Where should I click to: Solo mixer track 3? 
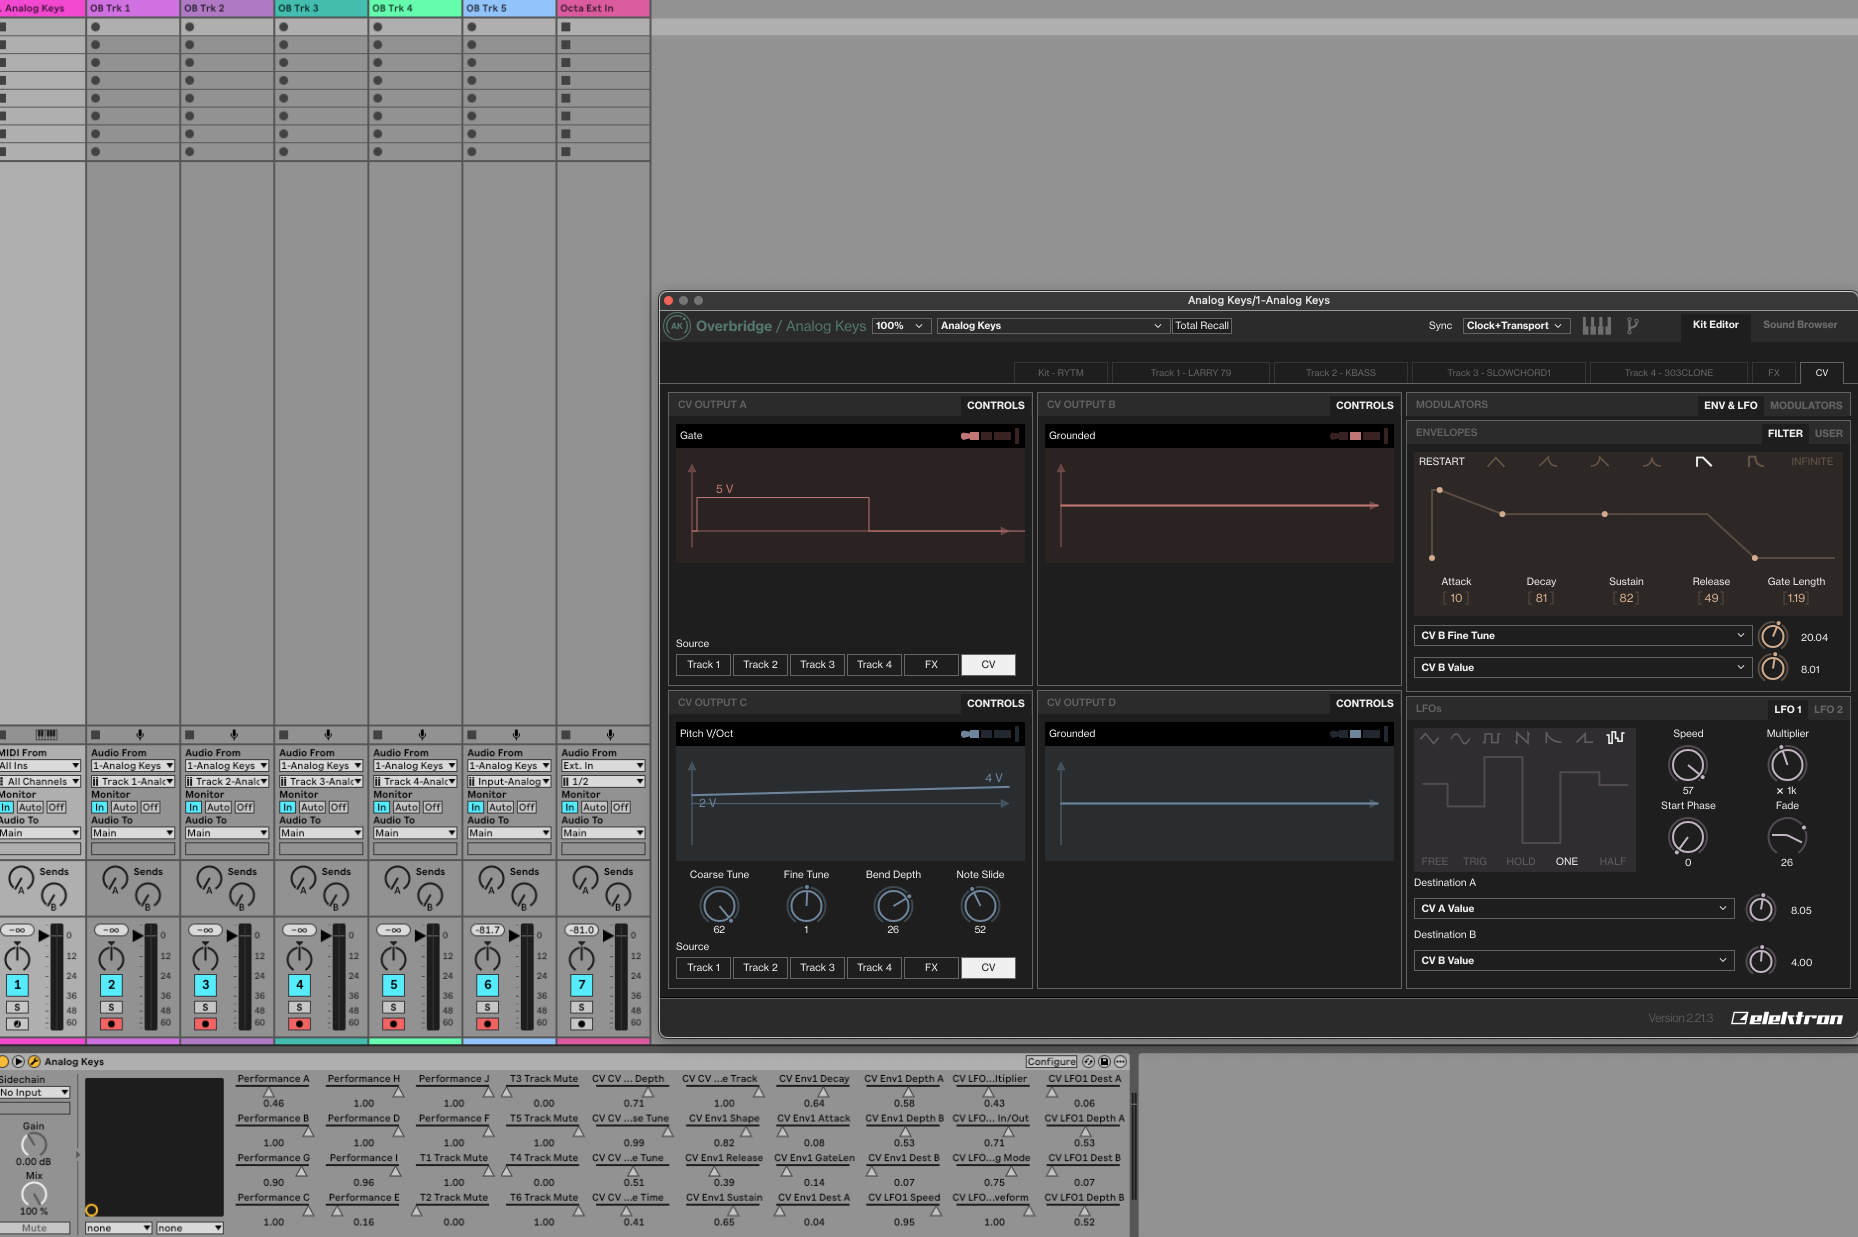coord(205,1007)
